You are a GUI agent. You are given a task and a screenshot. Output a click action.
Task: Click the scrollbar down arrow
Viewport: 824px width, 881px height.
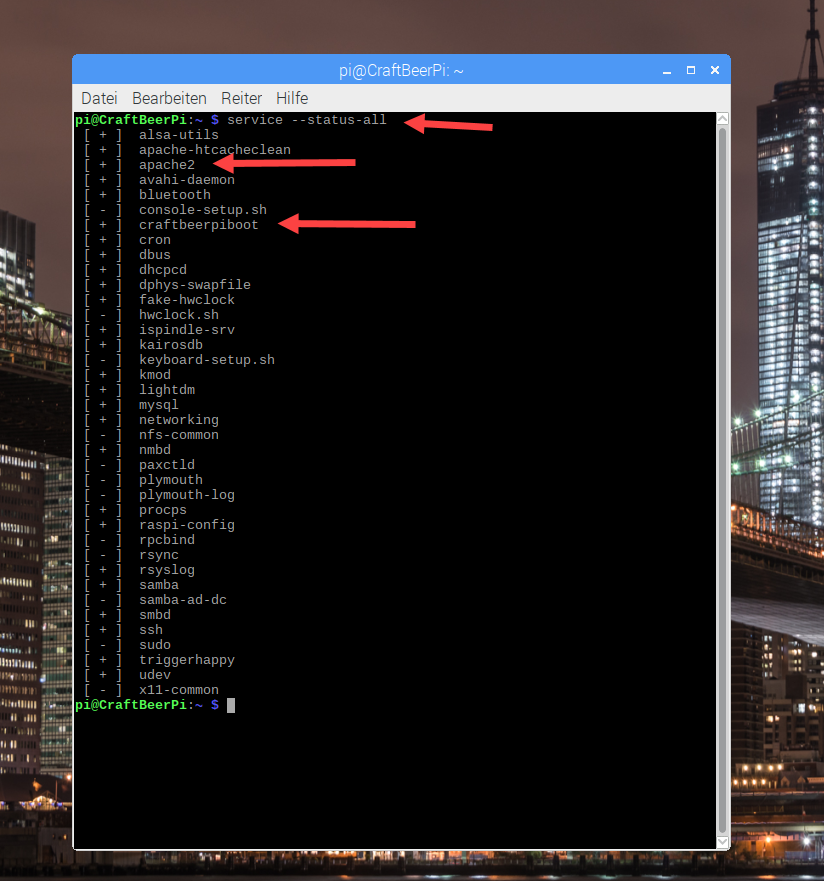tap(722, 841)
